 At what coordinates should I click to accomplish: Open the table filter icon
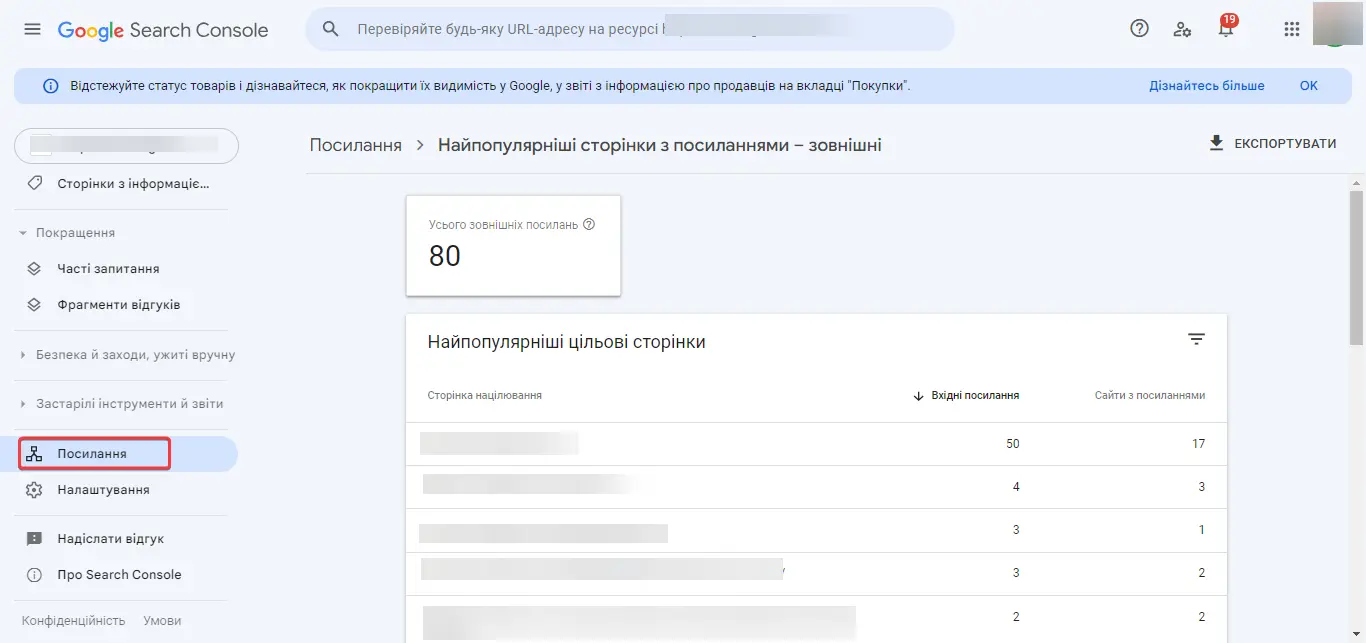1196,340
